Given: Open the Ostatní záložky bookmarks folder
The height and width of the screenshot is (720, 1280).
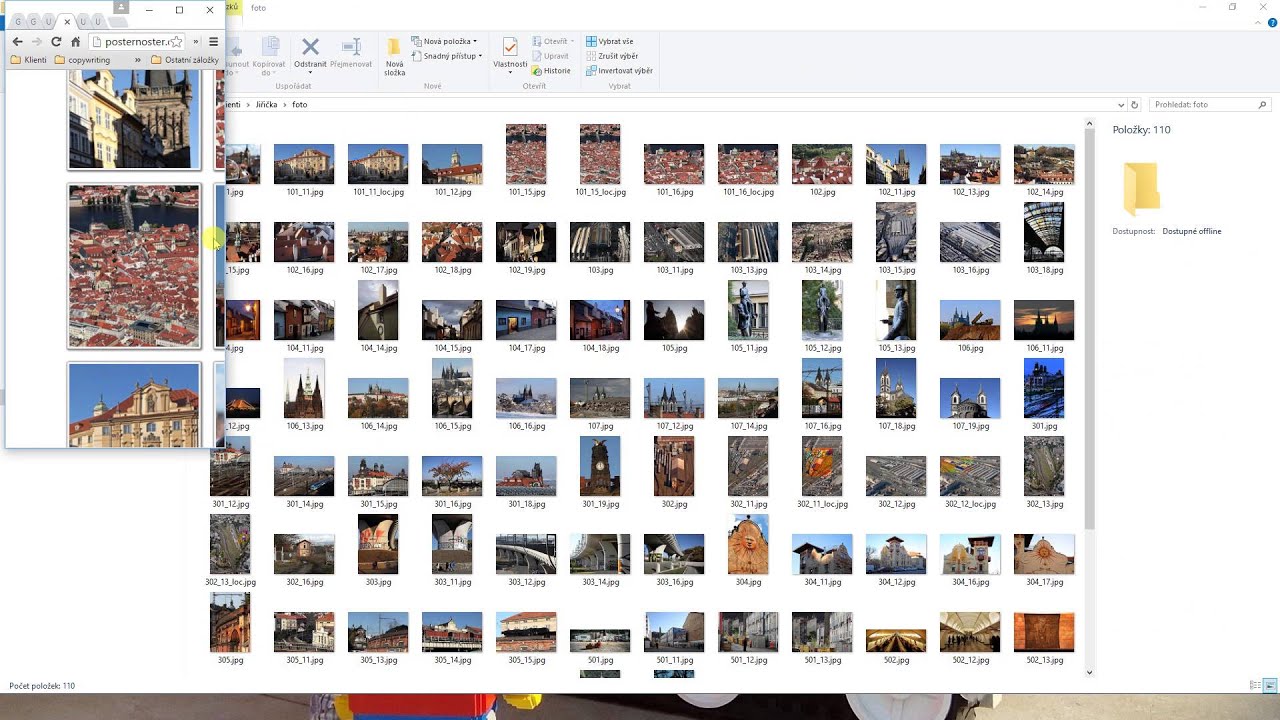Looking at the screenshot, I should pyautogui.click(x=185, y=60).
